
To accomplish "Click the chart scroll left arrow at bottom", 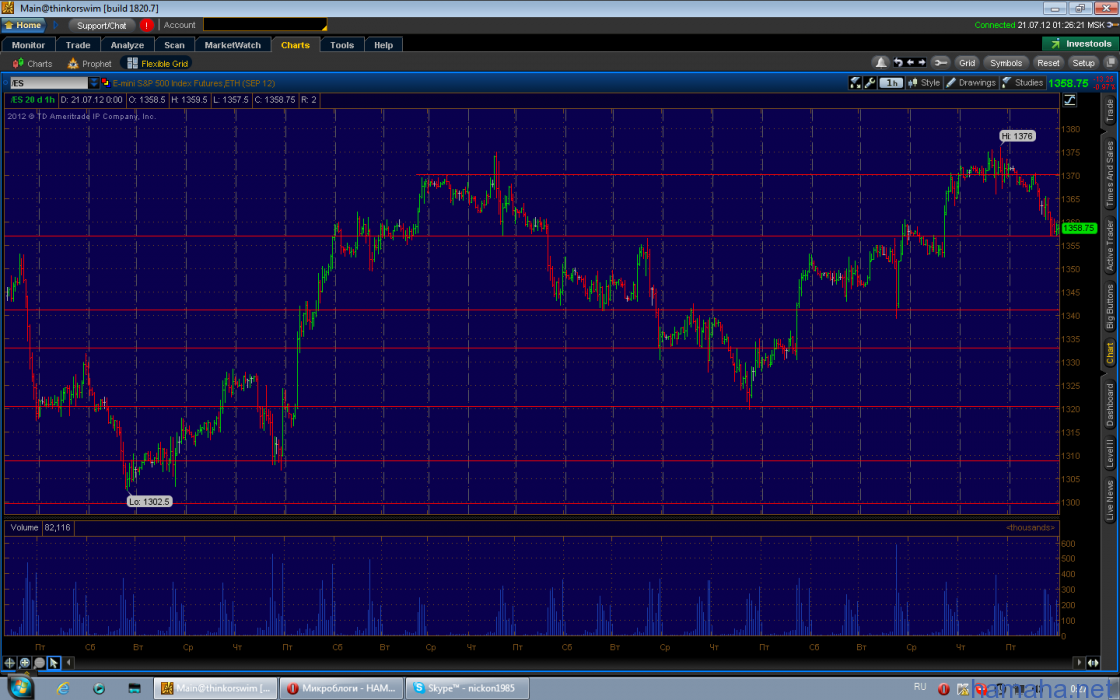I will 69,663.
